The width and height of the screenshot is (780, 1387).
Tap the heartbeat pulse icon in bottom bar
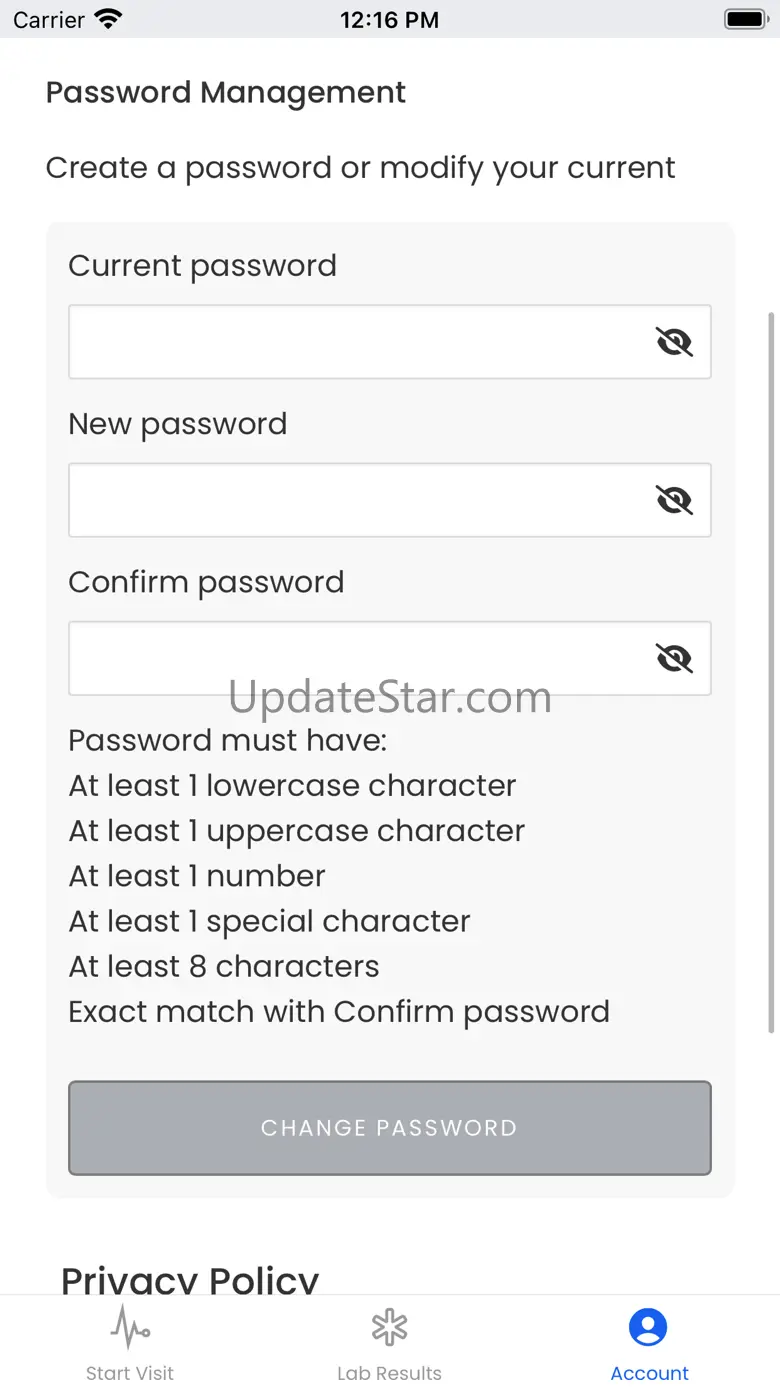coord(130,1327)
